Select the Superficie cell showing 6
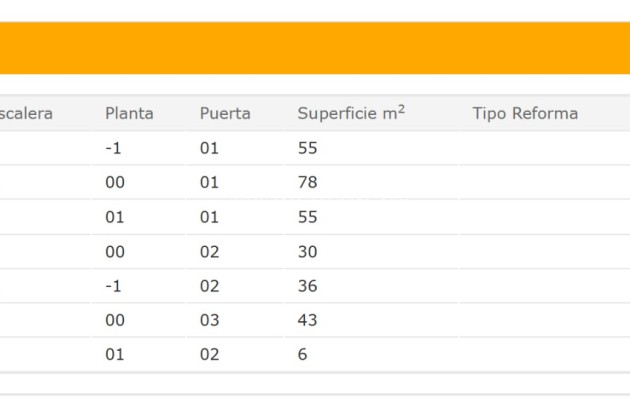 coord(303,354)
